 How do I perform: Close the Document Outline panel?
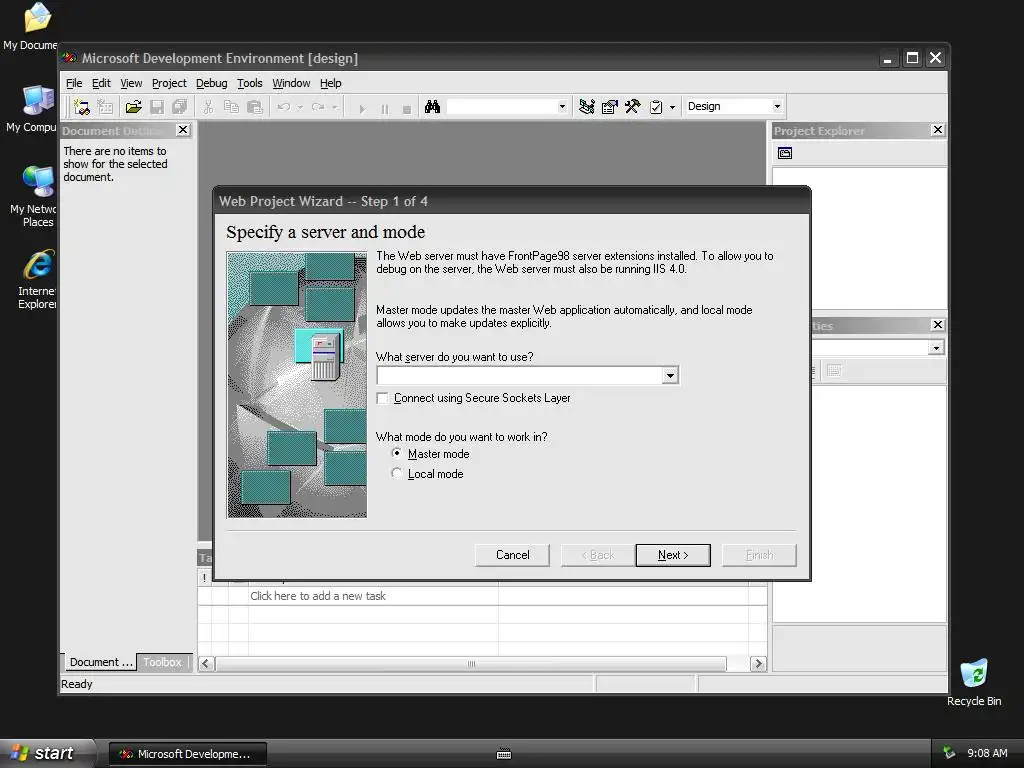(x=183, y=130)
